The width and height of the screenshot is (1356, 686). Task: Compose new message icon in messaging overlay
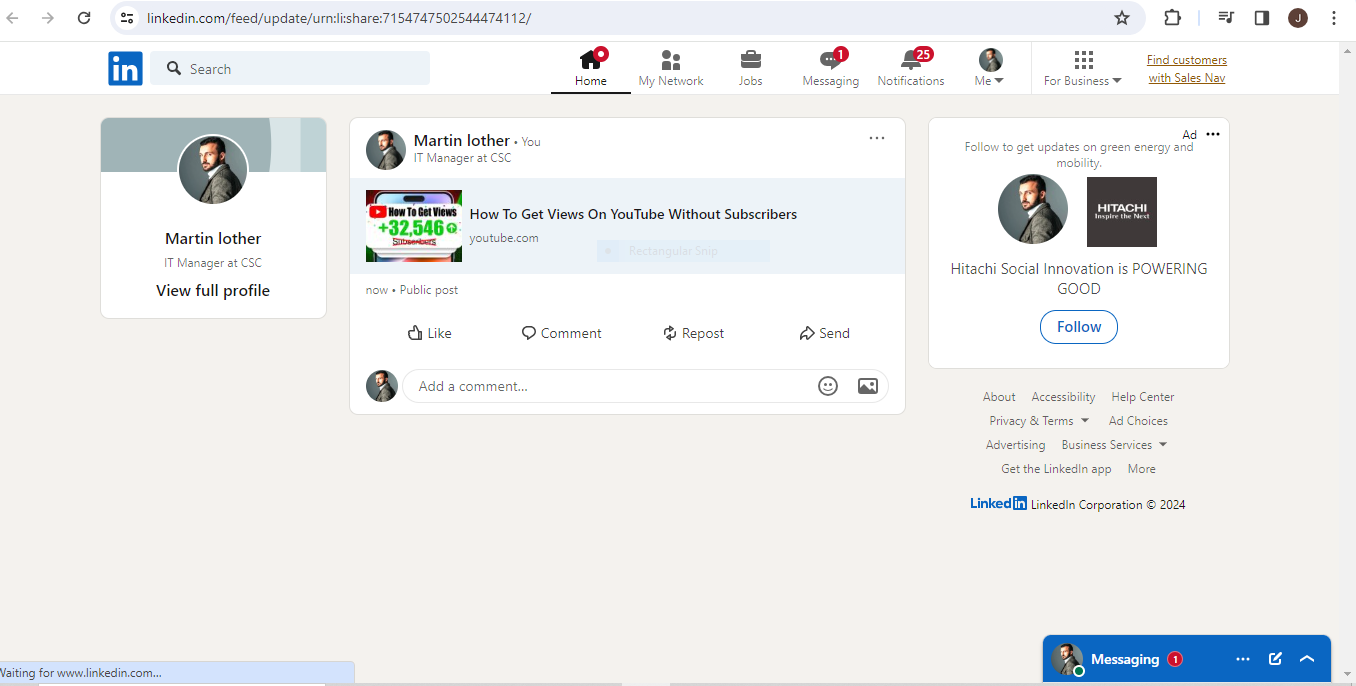coord(1275,659)
